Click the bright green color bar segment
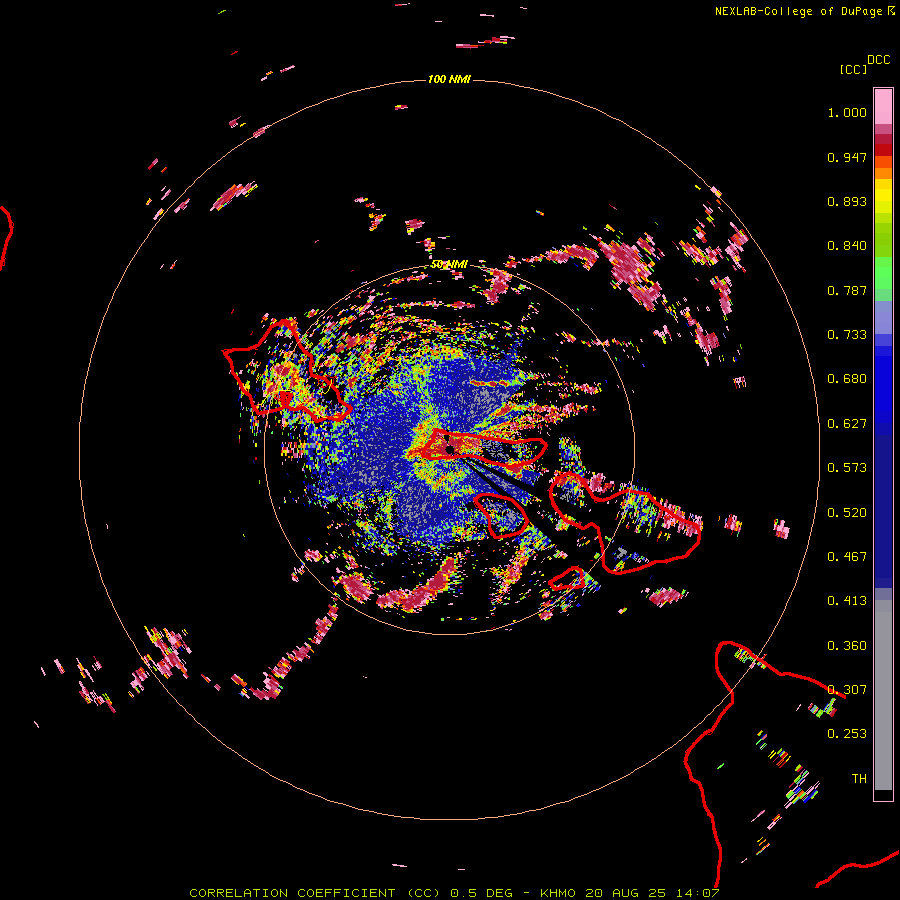 tap(883, 273)
